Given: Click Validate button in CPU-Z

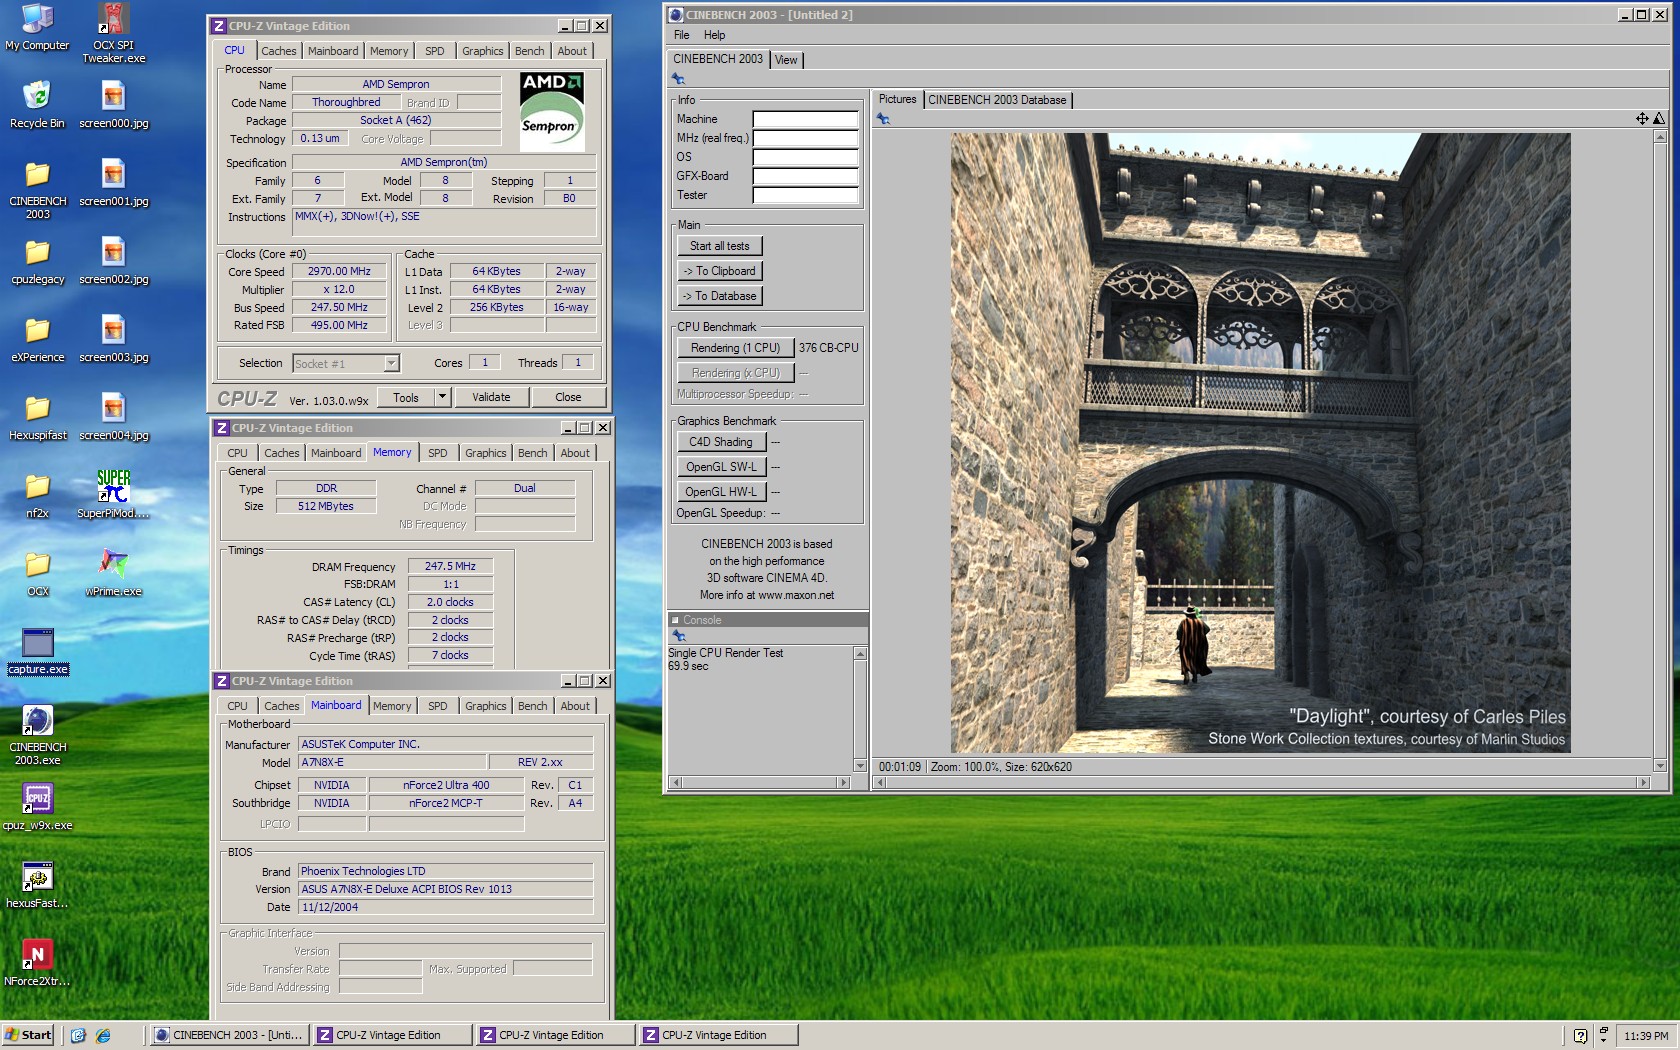Looking at the screenshot, I should [x=491, y=397].
